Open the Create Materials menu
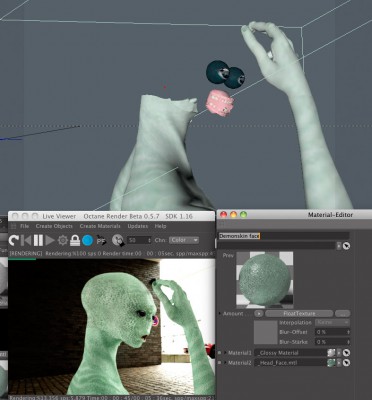 [x=100, y=226]
